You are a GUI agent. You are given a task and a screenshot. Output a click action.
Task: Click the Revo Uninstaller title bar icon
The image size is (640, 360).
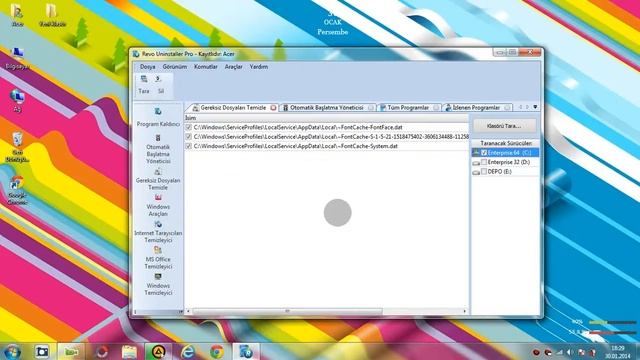click(x=136, y=54)
